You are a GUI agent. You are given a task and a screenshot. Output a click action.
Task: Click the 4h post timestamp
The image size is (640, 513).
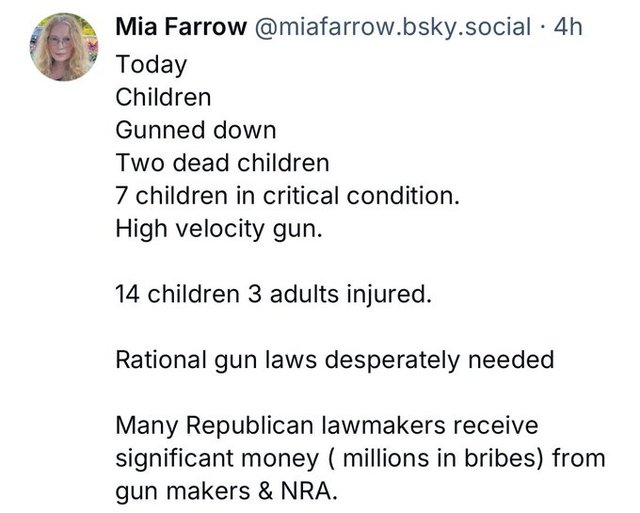pos(568,27)
